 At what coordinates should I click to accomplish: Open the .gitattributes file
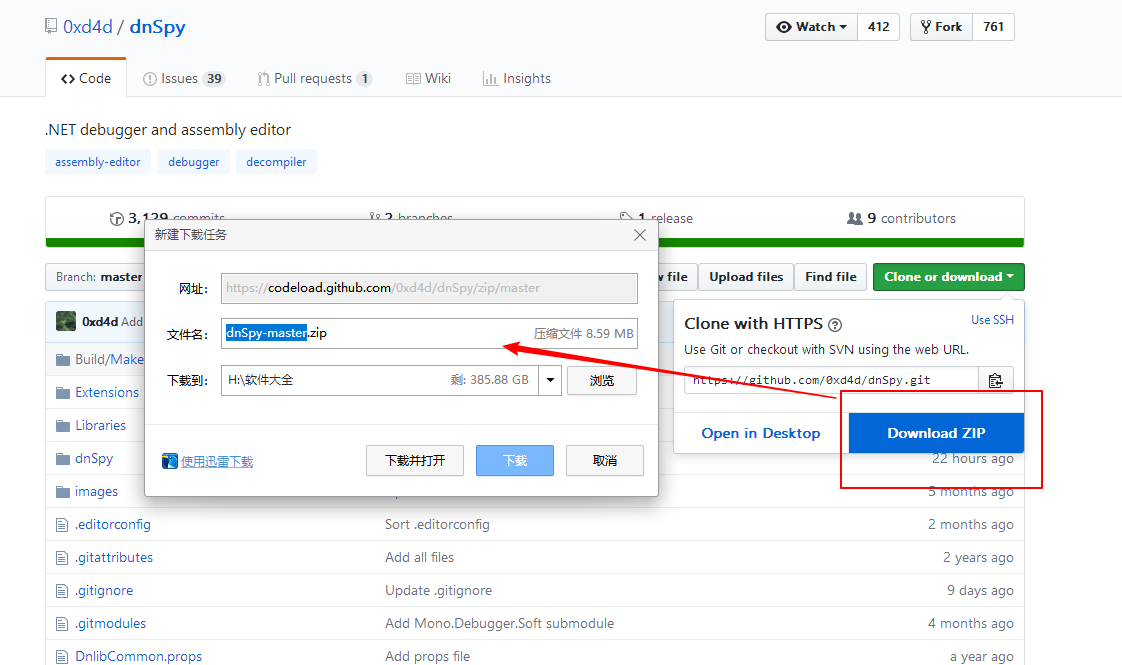[x=114, y=558]
